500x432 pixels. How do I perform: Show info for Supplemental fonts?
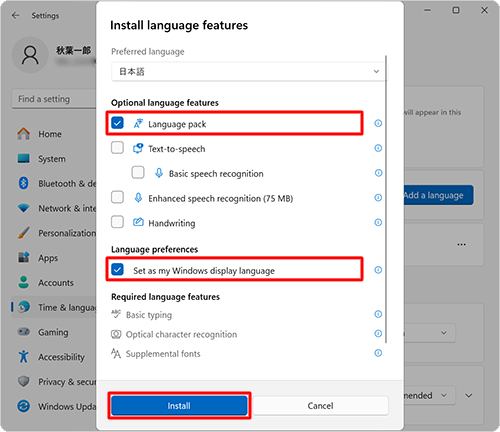pos(378,353)
